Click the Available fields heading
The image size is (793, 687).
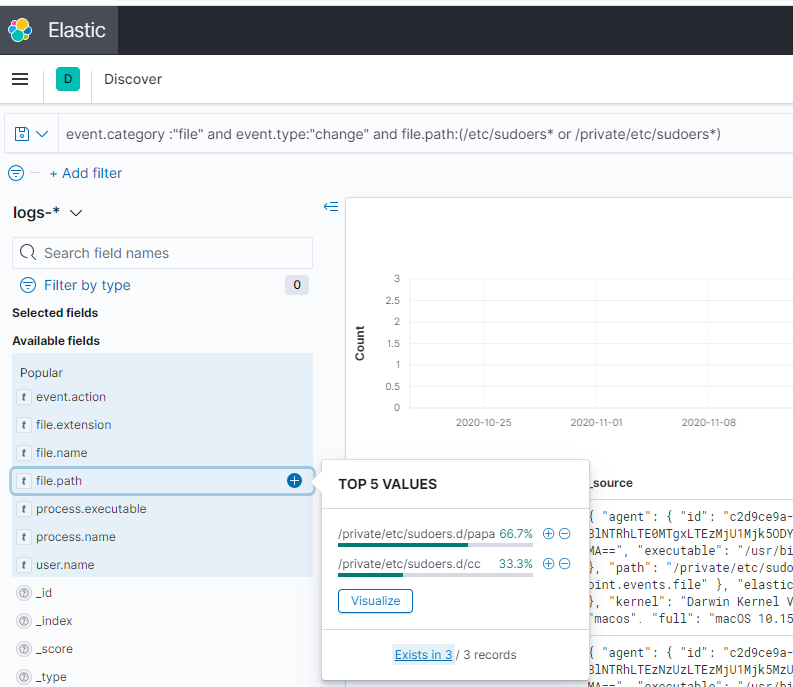pos(56,341)
